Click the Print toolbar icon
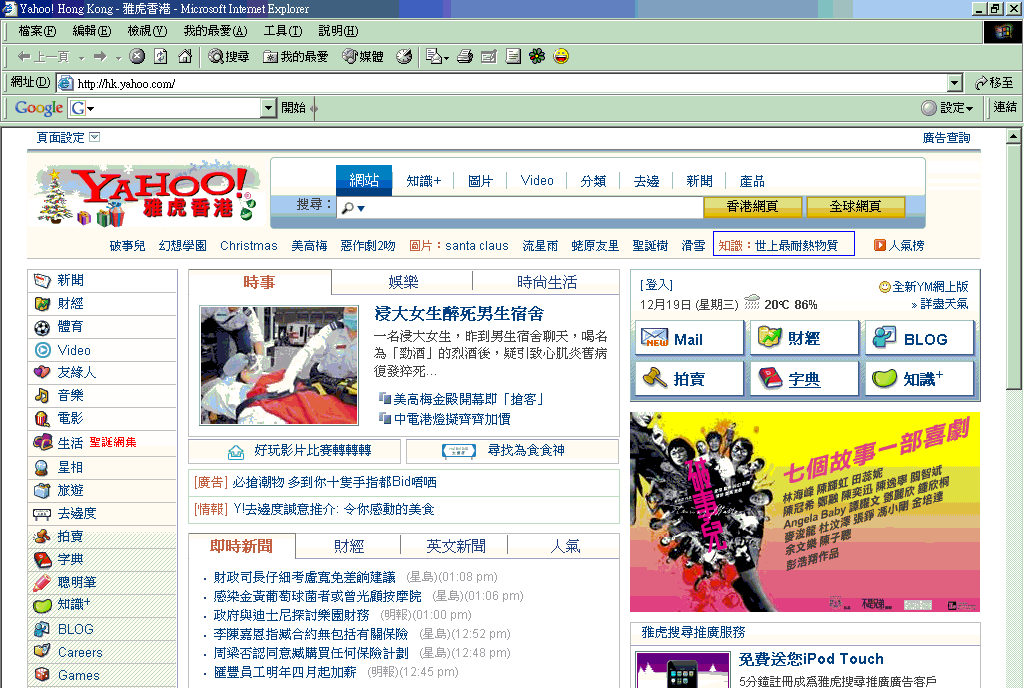 pyautogui.click(x=465, y=57)
